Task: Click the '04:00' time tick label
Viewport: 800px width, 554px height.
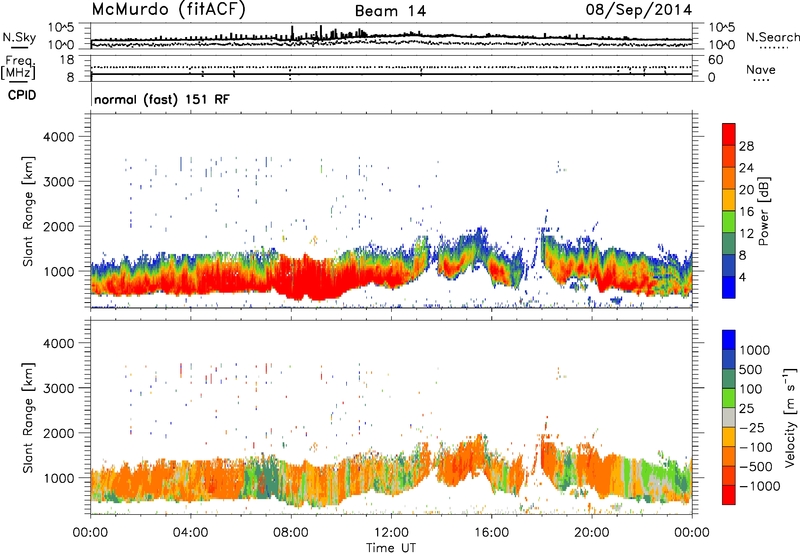Action: pos(190,533)
